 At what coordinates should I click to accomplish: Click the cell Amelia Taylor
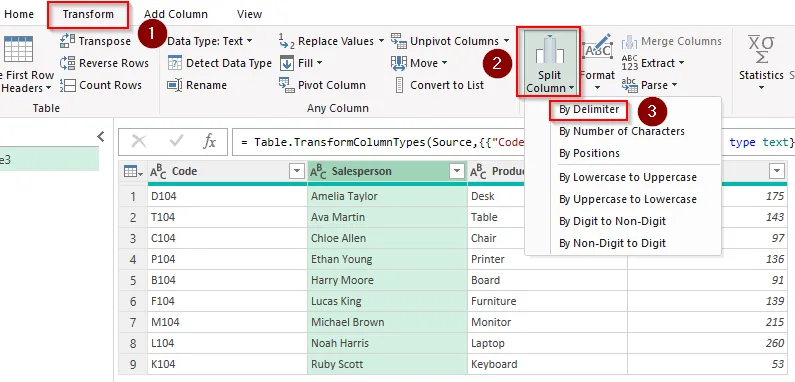tap(387, 196)
